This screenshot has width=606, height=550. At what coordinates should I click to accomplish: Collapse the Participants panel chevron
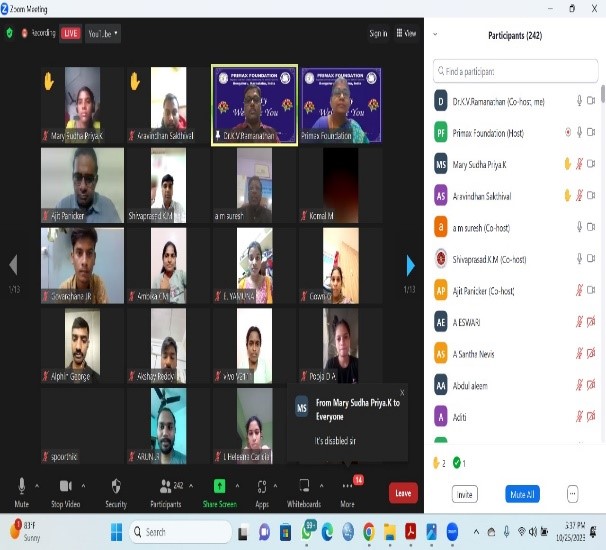pos(435,34)
